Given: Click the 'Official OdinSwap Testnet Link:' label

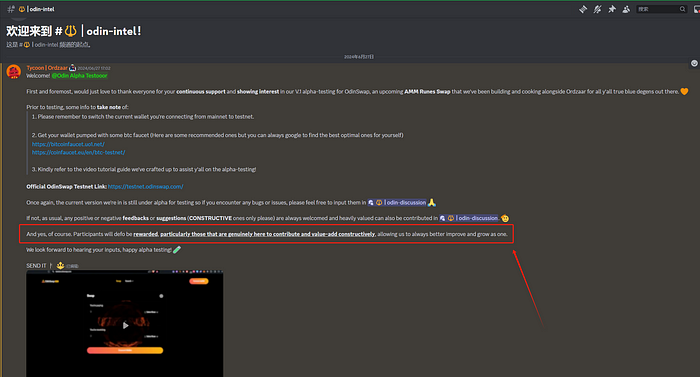Looking at the screenshot, I should (x=67, y=187).
